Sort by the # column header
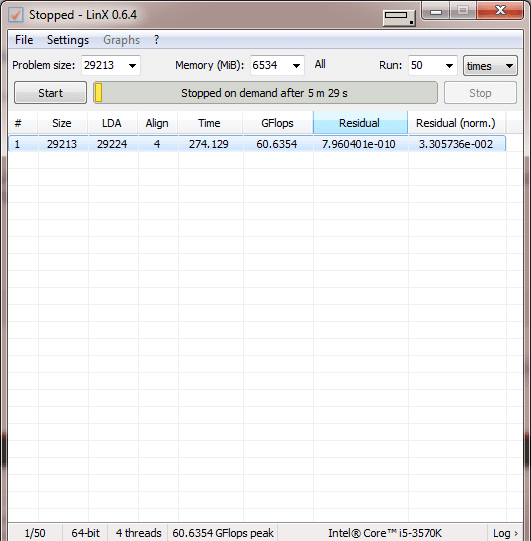Screen dimensions: 531x541 (23, 123)
